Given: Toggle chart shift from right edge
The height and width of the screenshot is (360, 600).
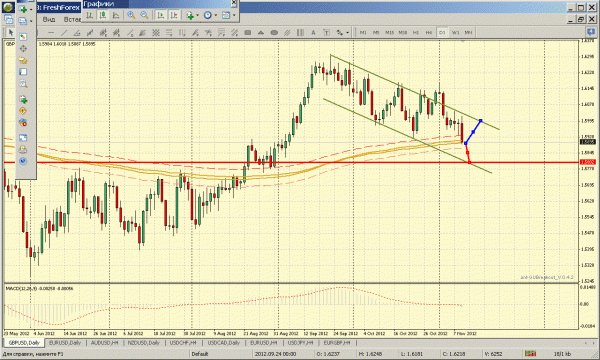Looking at the screenshot, I should (174, 15).
